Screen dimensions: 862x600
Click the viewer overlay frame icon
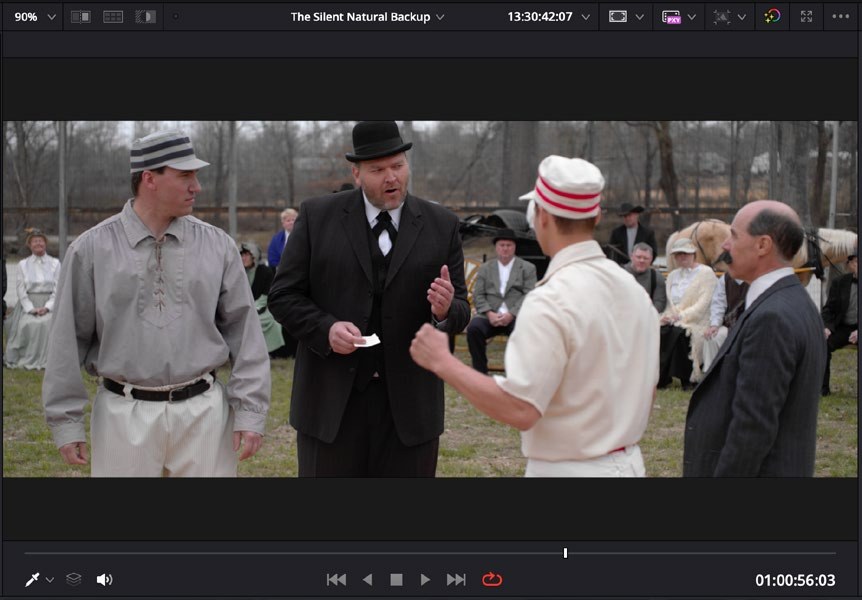(617, 17)
